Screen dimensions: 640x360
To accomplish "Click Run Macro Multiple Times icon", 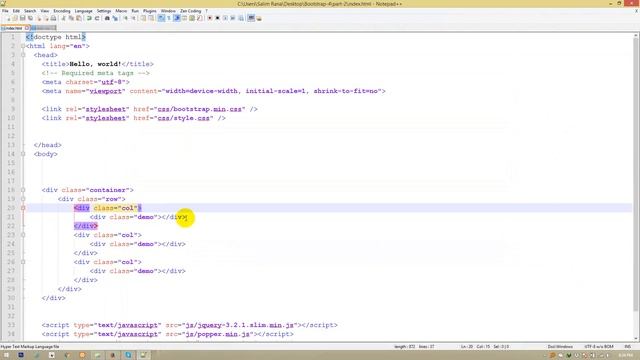I will point(233,18).
